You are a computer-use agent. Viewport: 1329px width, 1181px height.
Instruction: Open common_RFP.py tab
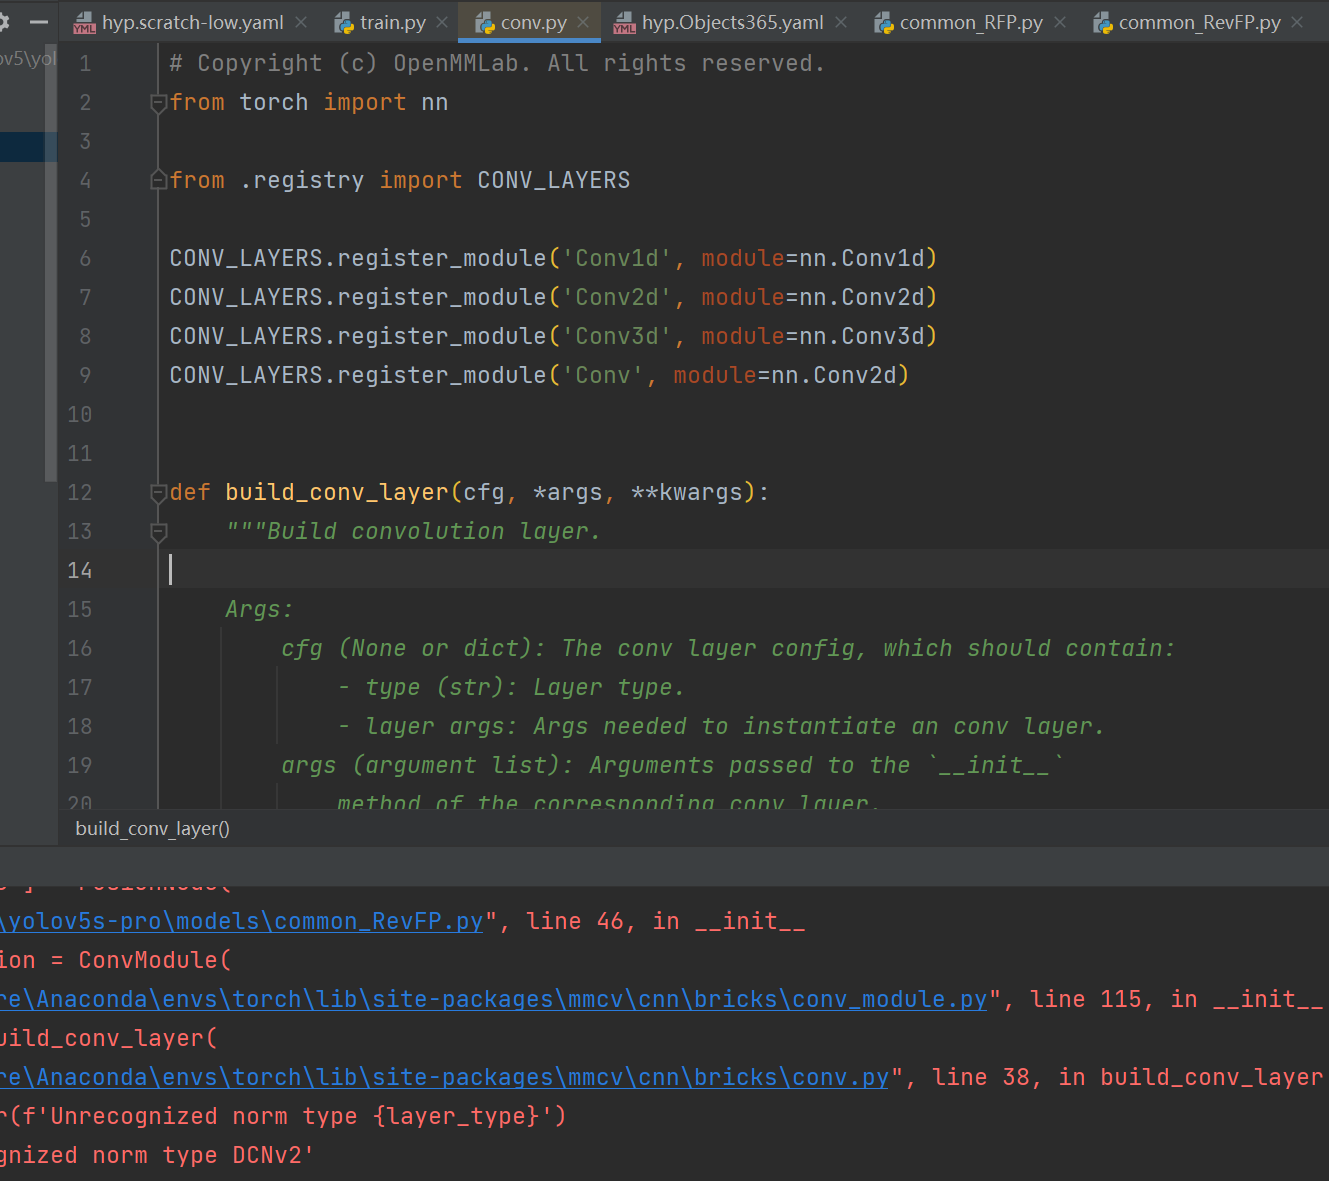[971, 22]
